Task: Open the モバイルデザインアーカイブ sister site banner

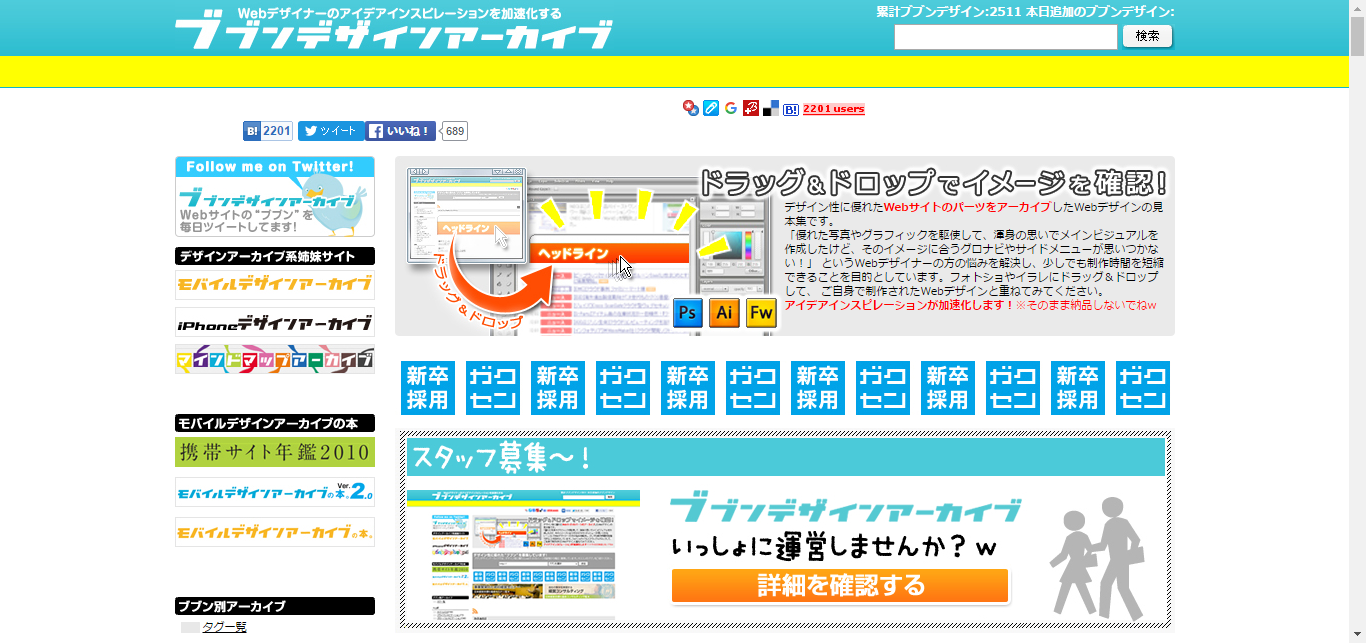Action: [275, 284]
